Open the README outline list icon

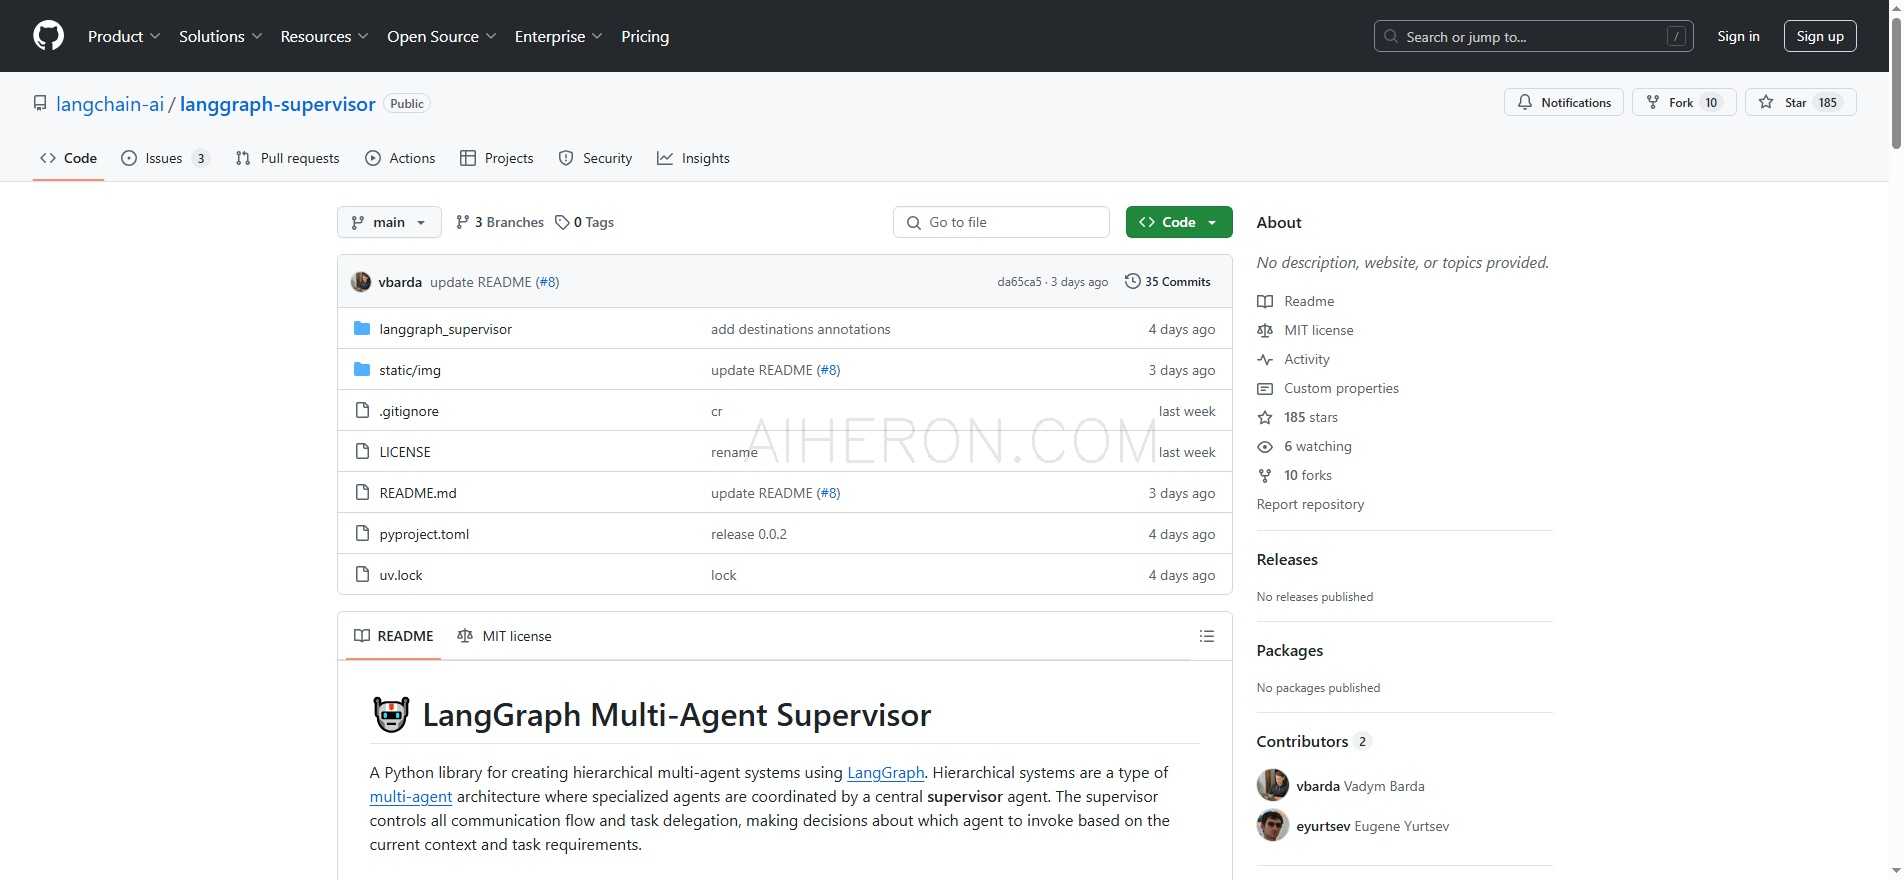(1207, 636)
